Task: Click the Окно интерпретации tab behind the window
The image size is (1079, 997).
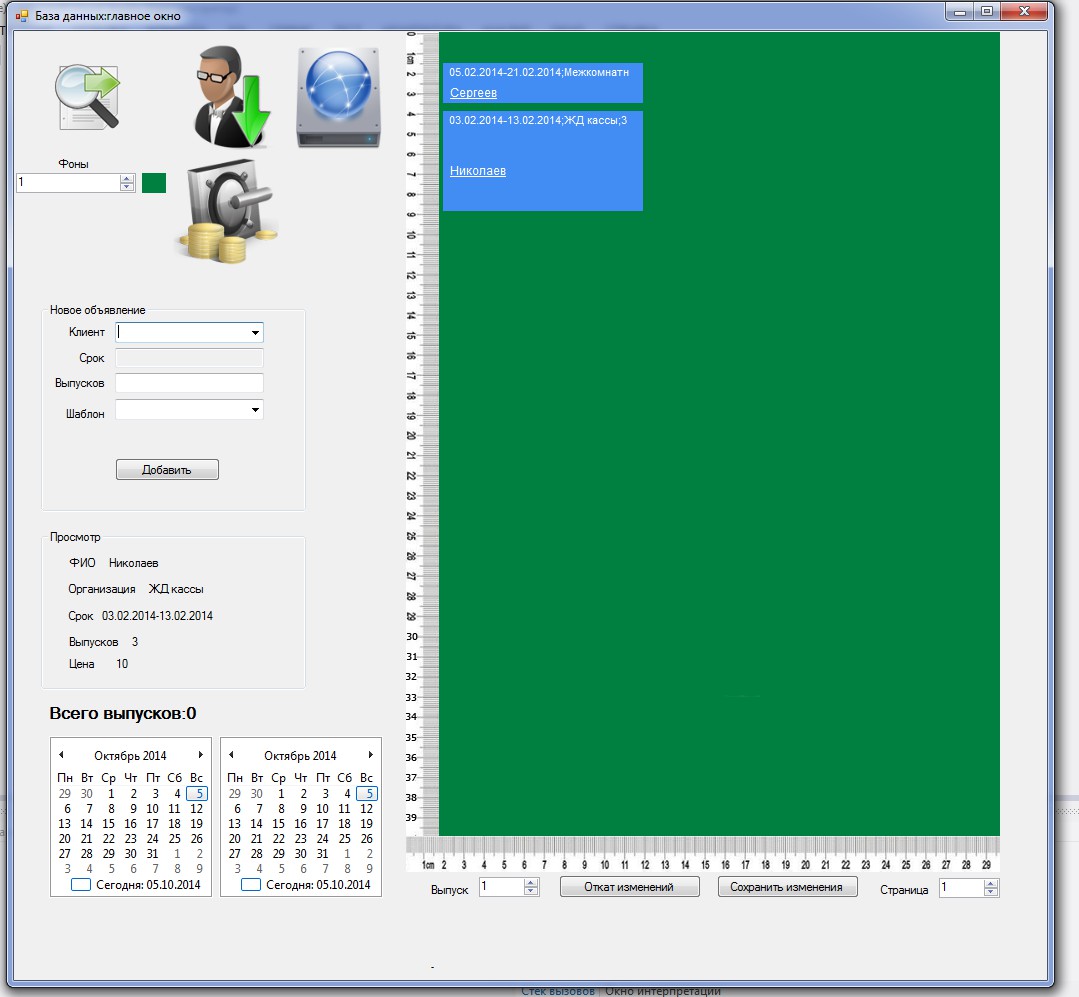Action: coord(663,991)
